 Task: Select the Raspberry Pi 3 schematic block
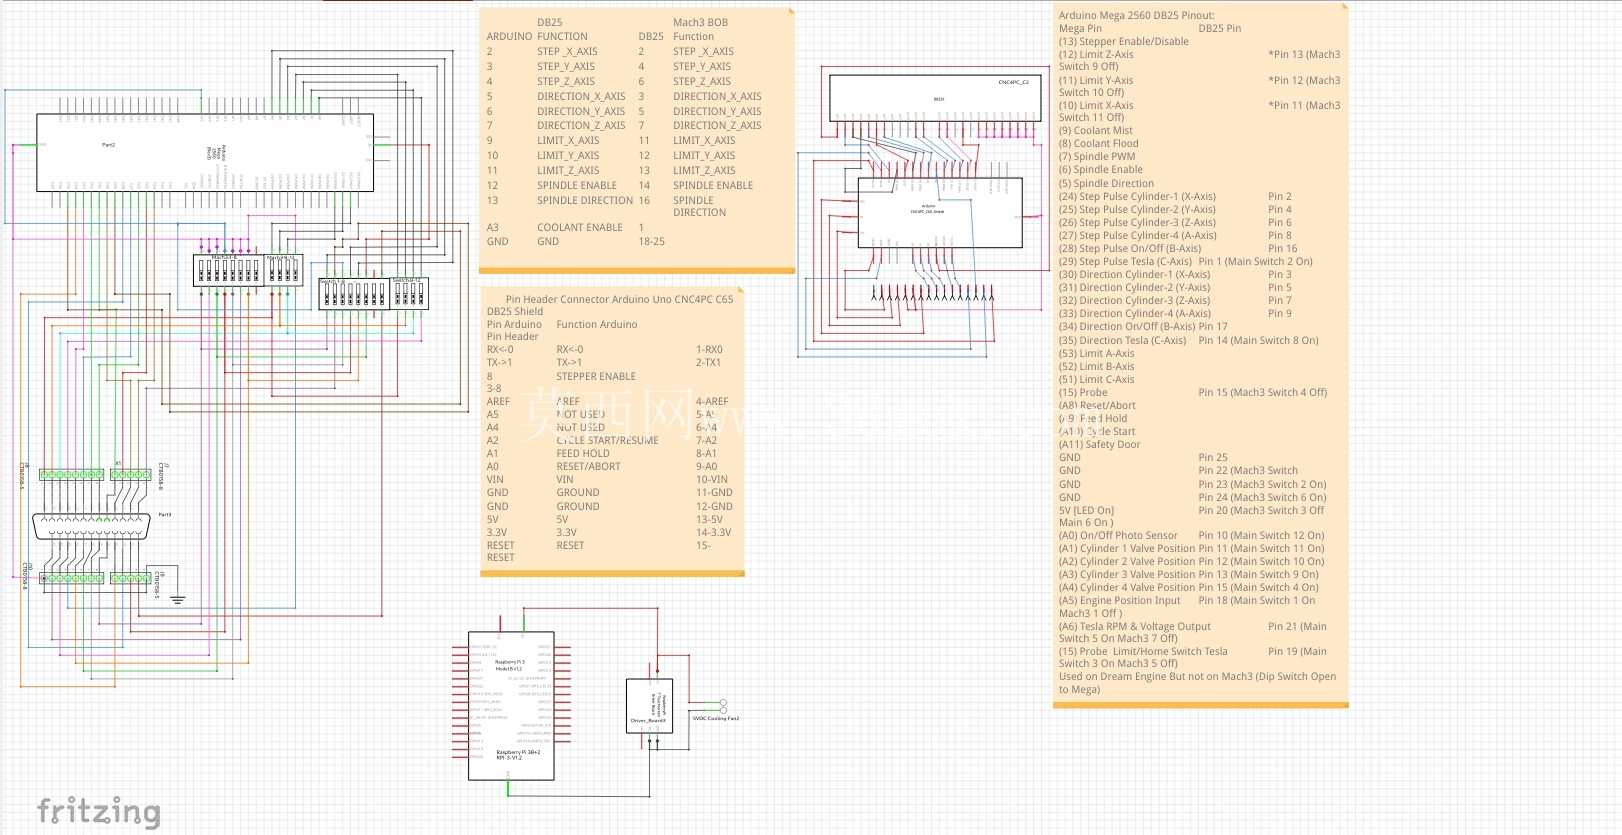[x=511, y=706]
